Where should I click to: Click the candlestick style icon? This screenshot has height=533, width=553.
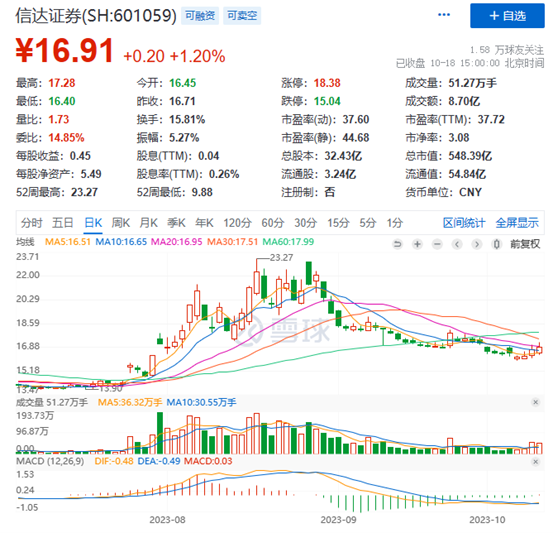(497, 244)
